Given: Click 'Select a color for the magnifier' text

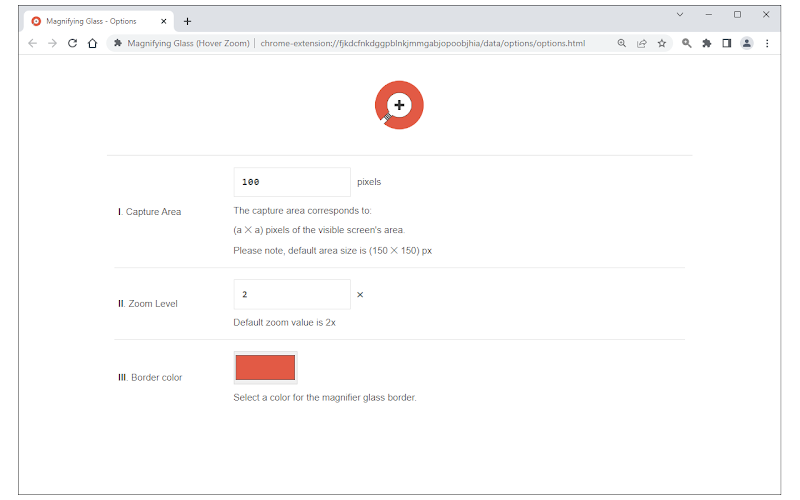Looking at the screenshot, I should [x=324, y=397].
